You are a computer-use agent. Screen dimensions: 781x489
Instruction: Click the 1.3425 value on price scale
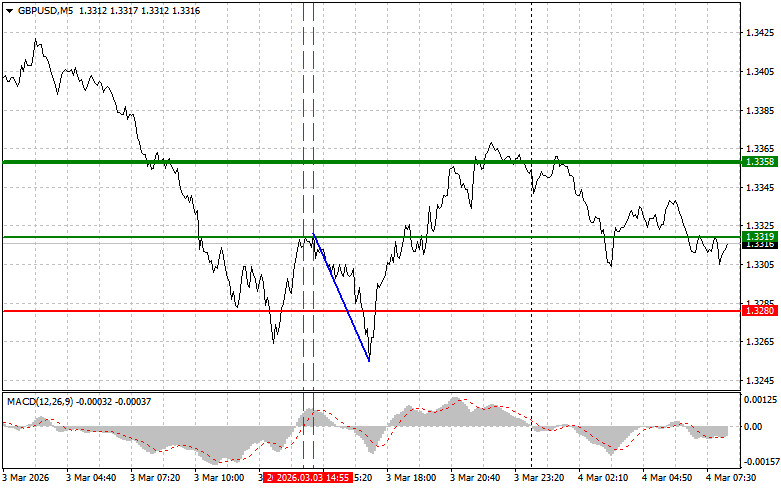click(x=755, y=33)
